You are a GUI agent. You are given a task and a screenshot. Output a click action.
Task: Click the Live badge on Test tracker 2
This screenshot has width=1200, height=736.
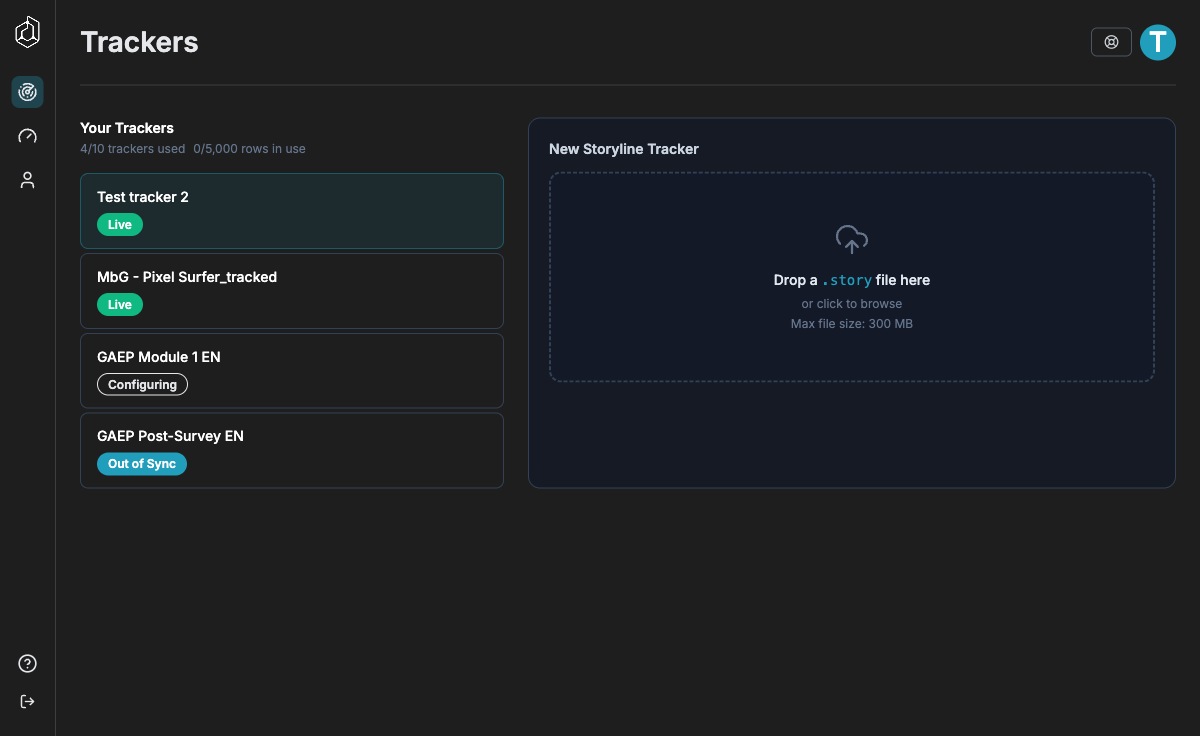pyautogui.click(x=120, y=225)
